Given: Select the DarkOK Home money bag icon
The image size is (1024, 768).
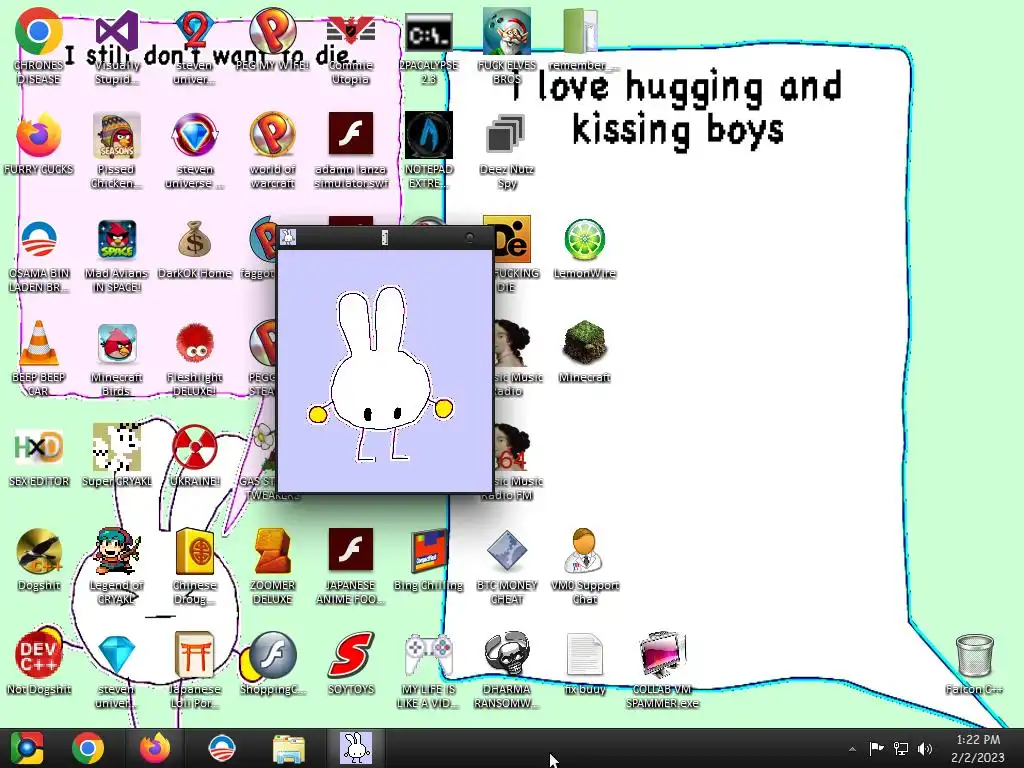Looking at the screenshot, I should [195, 240].
